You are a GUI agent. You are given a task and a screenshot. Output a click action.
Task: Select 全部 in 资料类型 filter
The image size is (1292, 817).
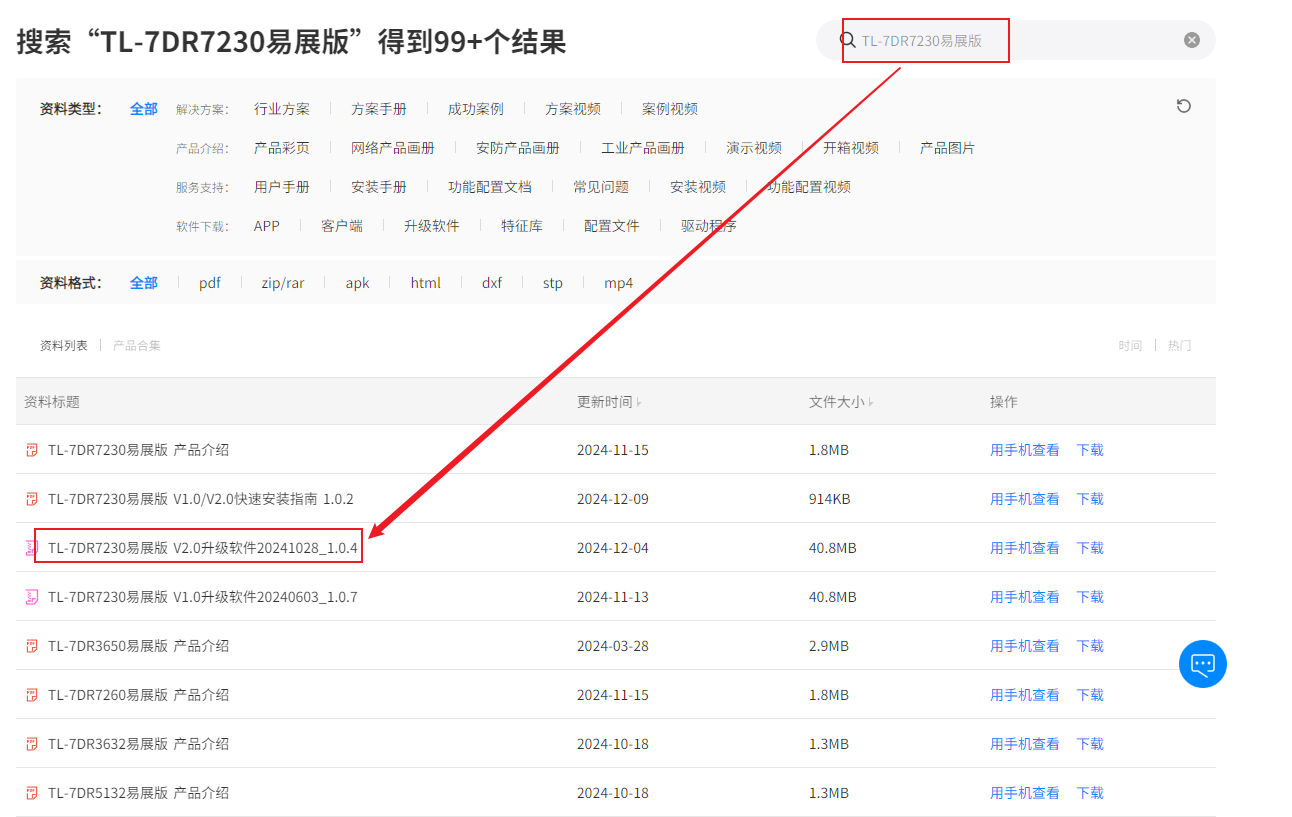pyautogui.click(x=144, y=109)
